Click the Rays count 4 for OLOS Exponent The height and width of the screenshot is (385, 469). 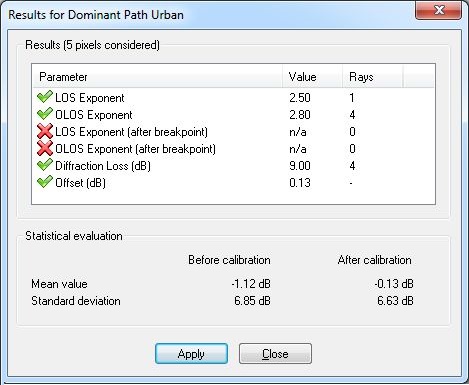click(x=352, y=115)
